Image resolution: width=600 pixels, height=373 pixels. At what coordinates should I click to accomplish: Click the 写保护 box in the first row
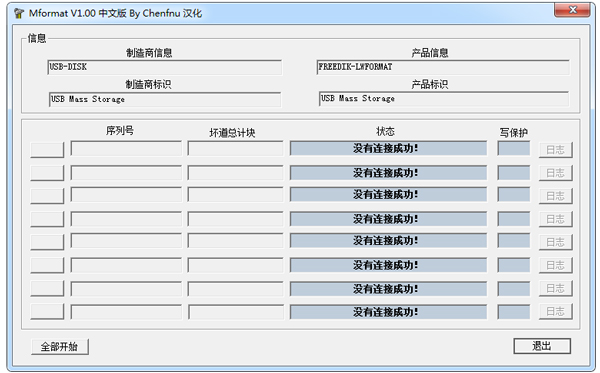pyautogui.click(x=514, y=148)
